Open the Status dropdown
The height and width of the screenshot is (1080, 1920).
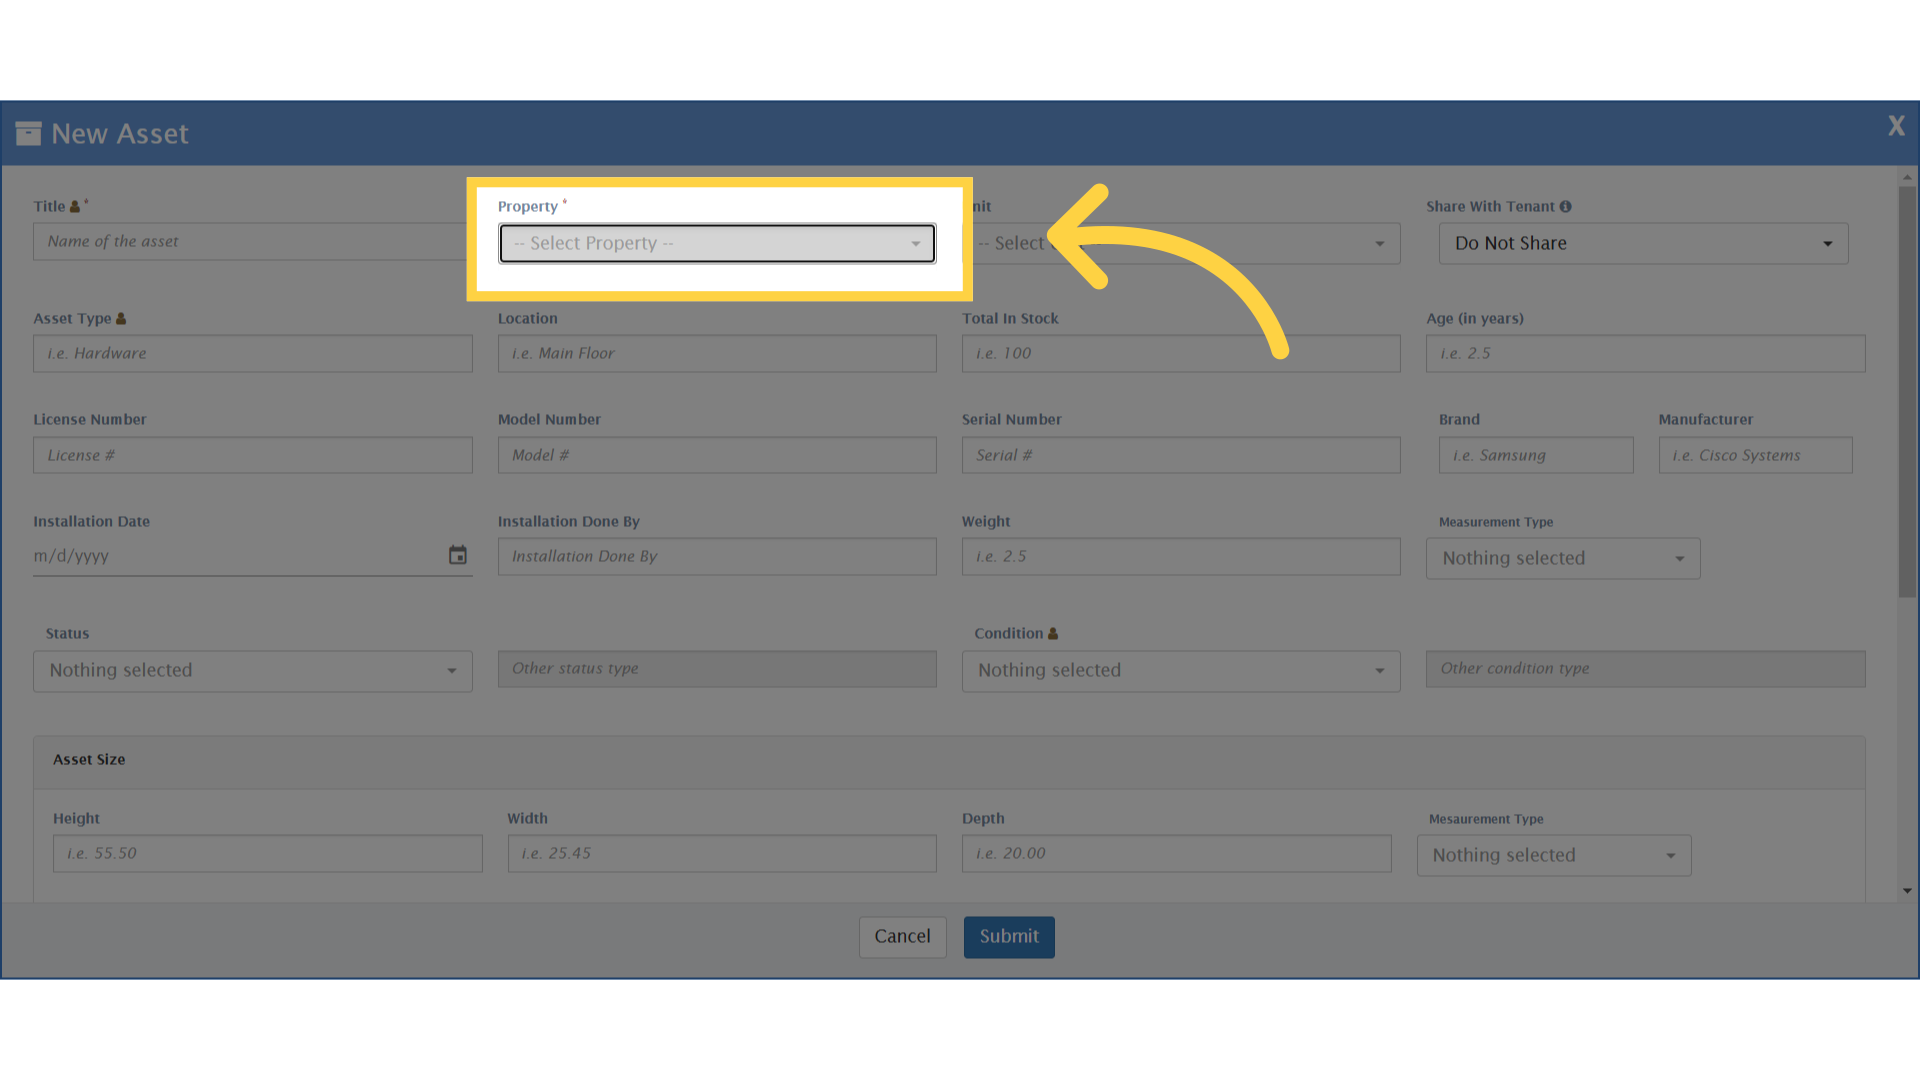(x=253, y=671)
